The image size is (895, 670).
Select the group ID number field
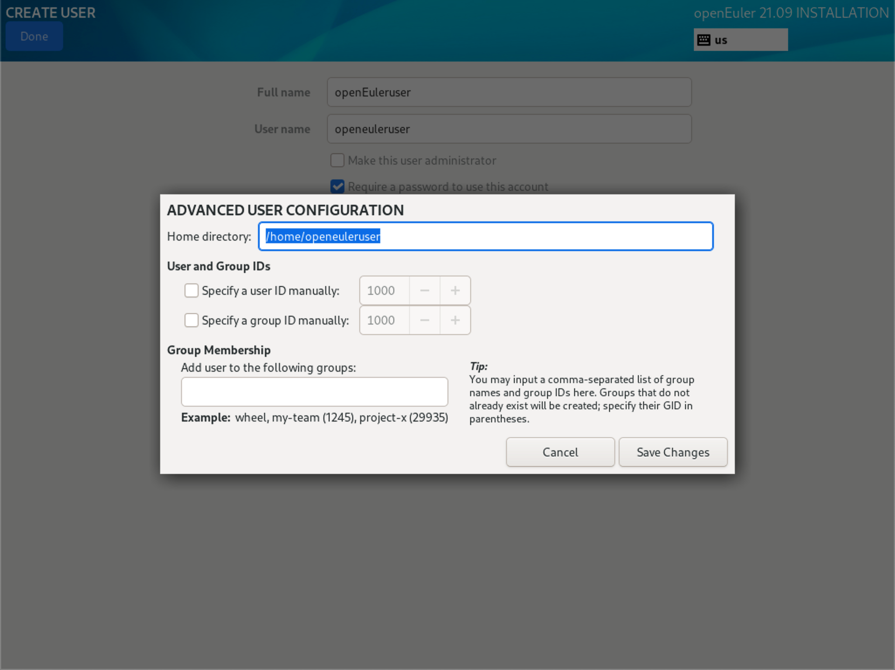pyautogui.click(x=384, y=321)
